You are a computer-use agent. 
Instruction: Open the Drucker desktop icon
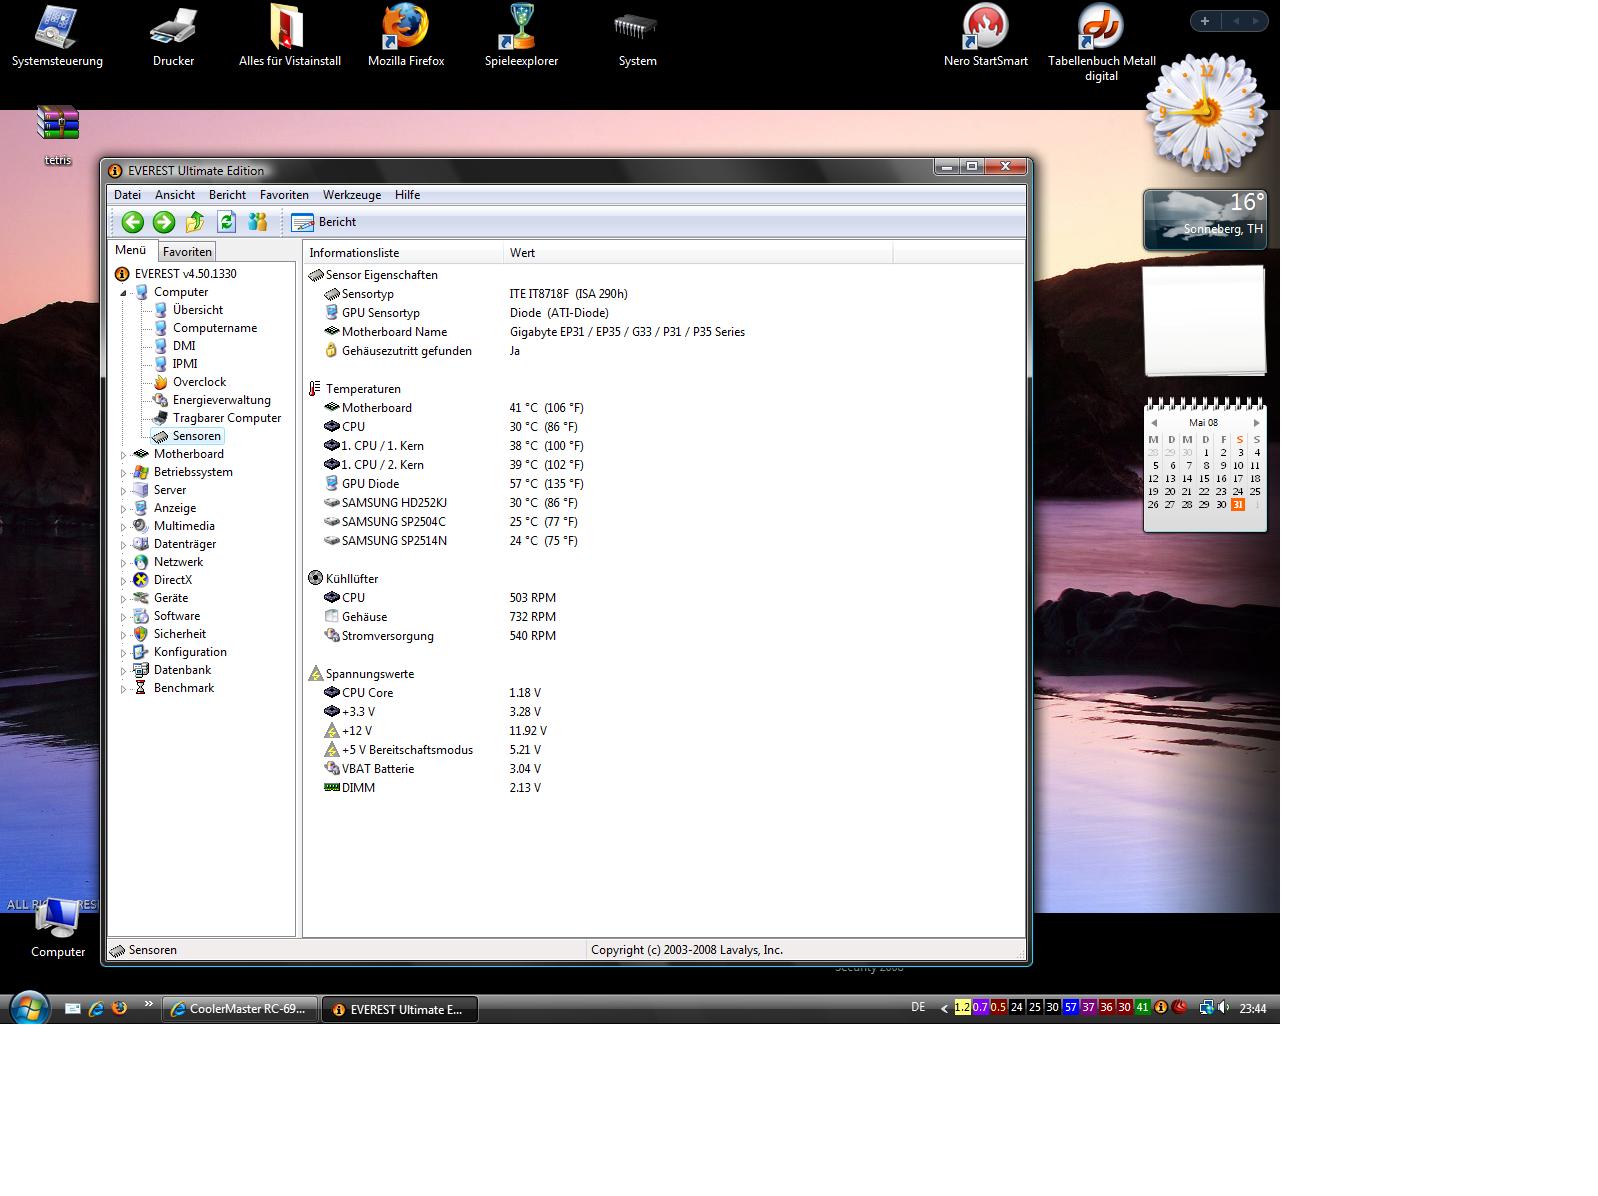[173, 37]
